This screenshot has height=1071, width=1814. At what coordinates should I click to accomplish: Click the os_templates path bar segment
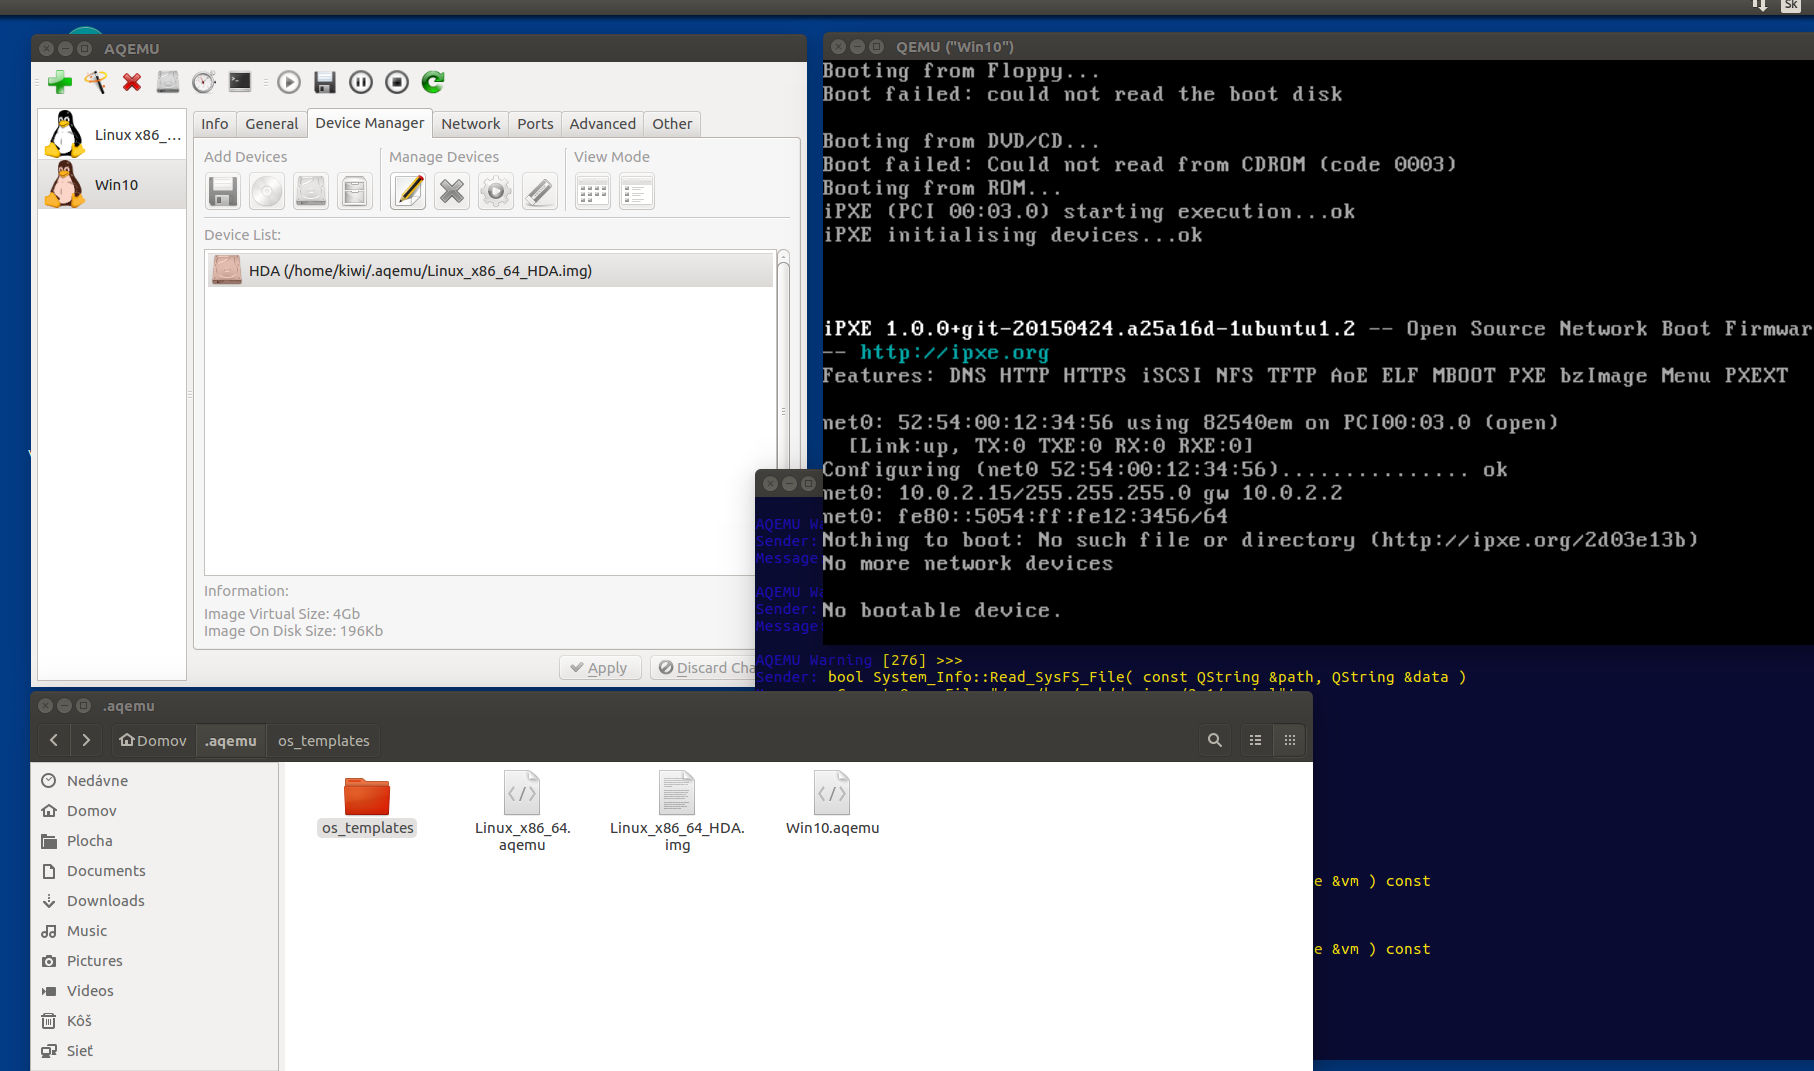click(x=324, y=740)
